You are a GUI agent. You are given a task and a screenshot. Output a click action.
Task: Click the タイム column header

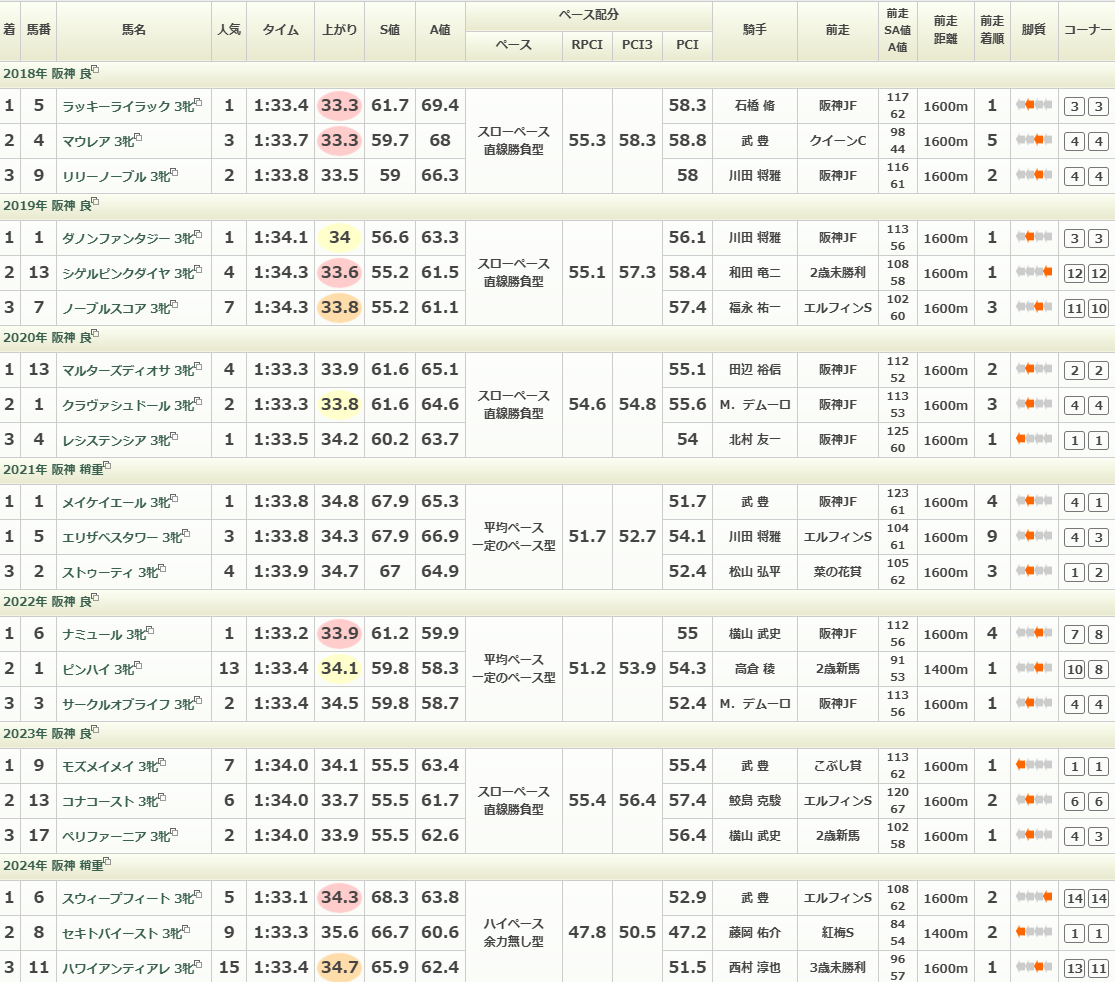[x=280, y=30]
